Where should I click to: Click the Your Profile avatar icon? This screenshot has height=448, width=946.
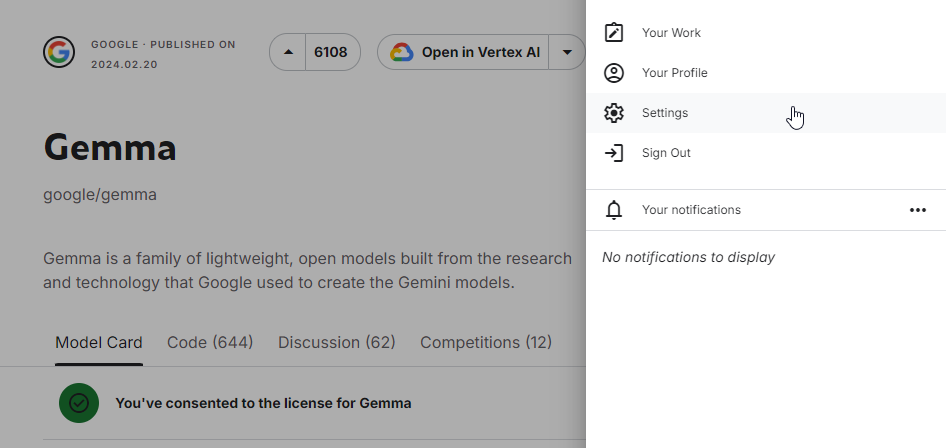614,73
